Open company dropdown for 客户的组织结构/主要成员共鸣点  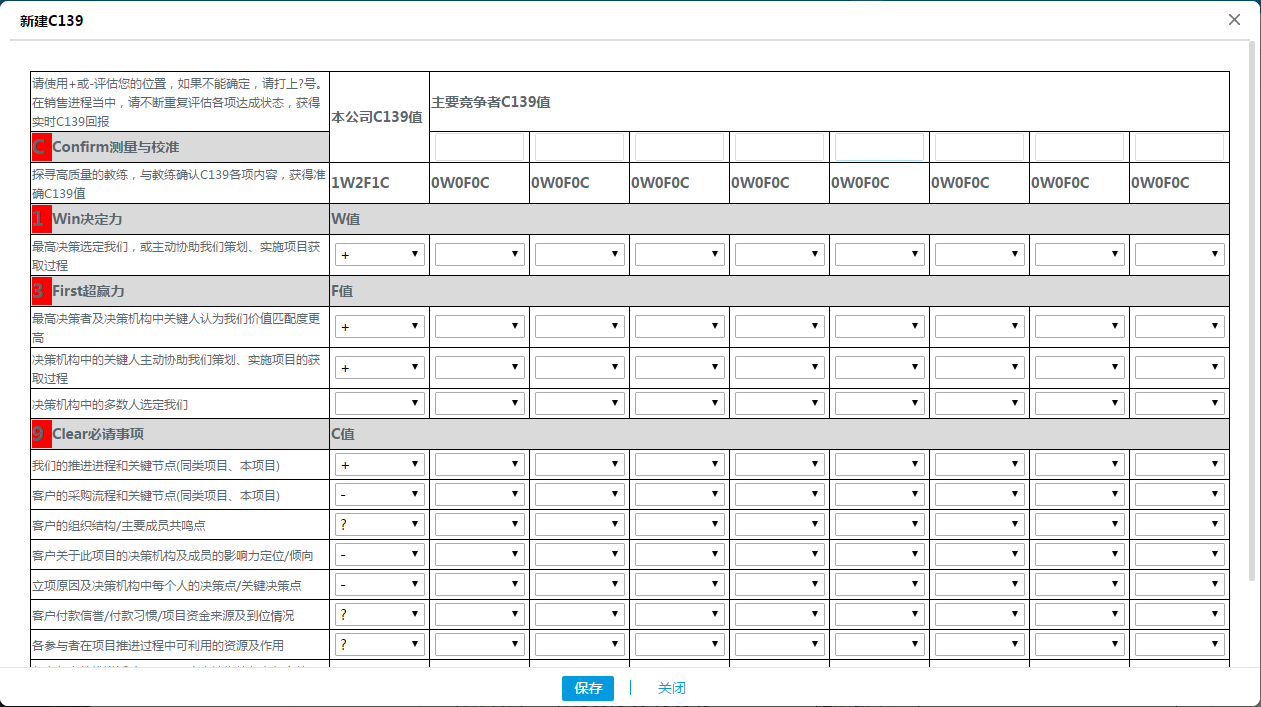pyautogui.click(x=380, y=525)
